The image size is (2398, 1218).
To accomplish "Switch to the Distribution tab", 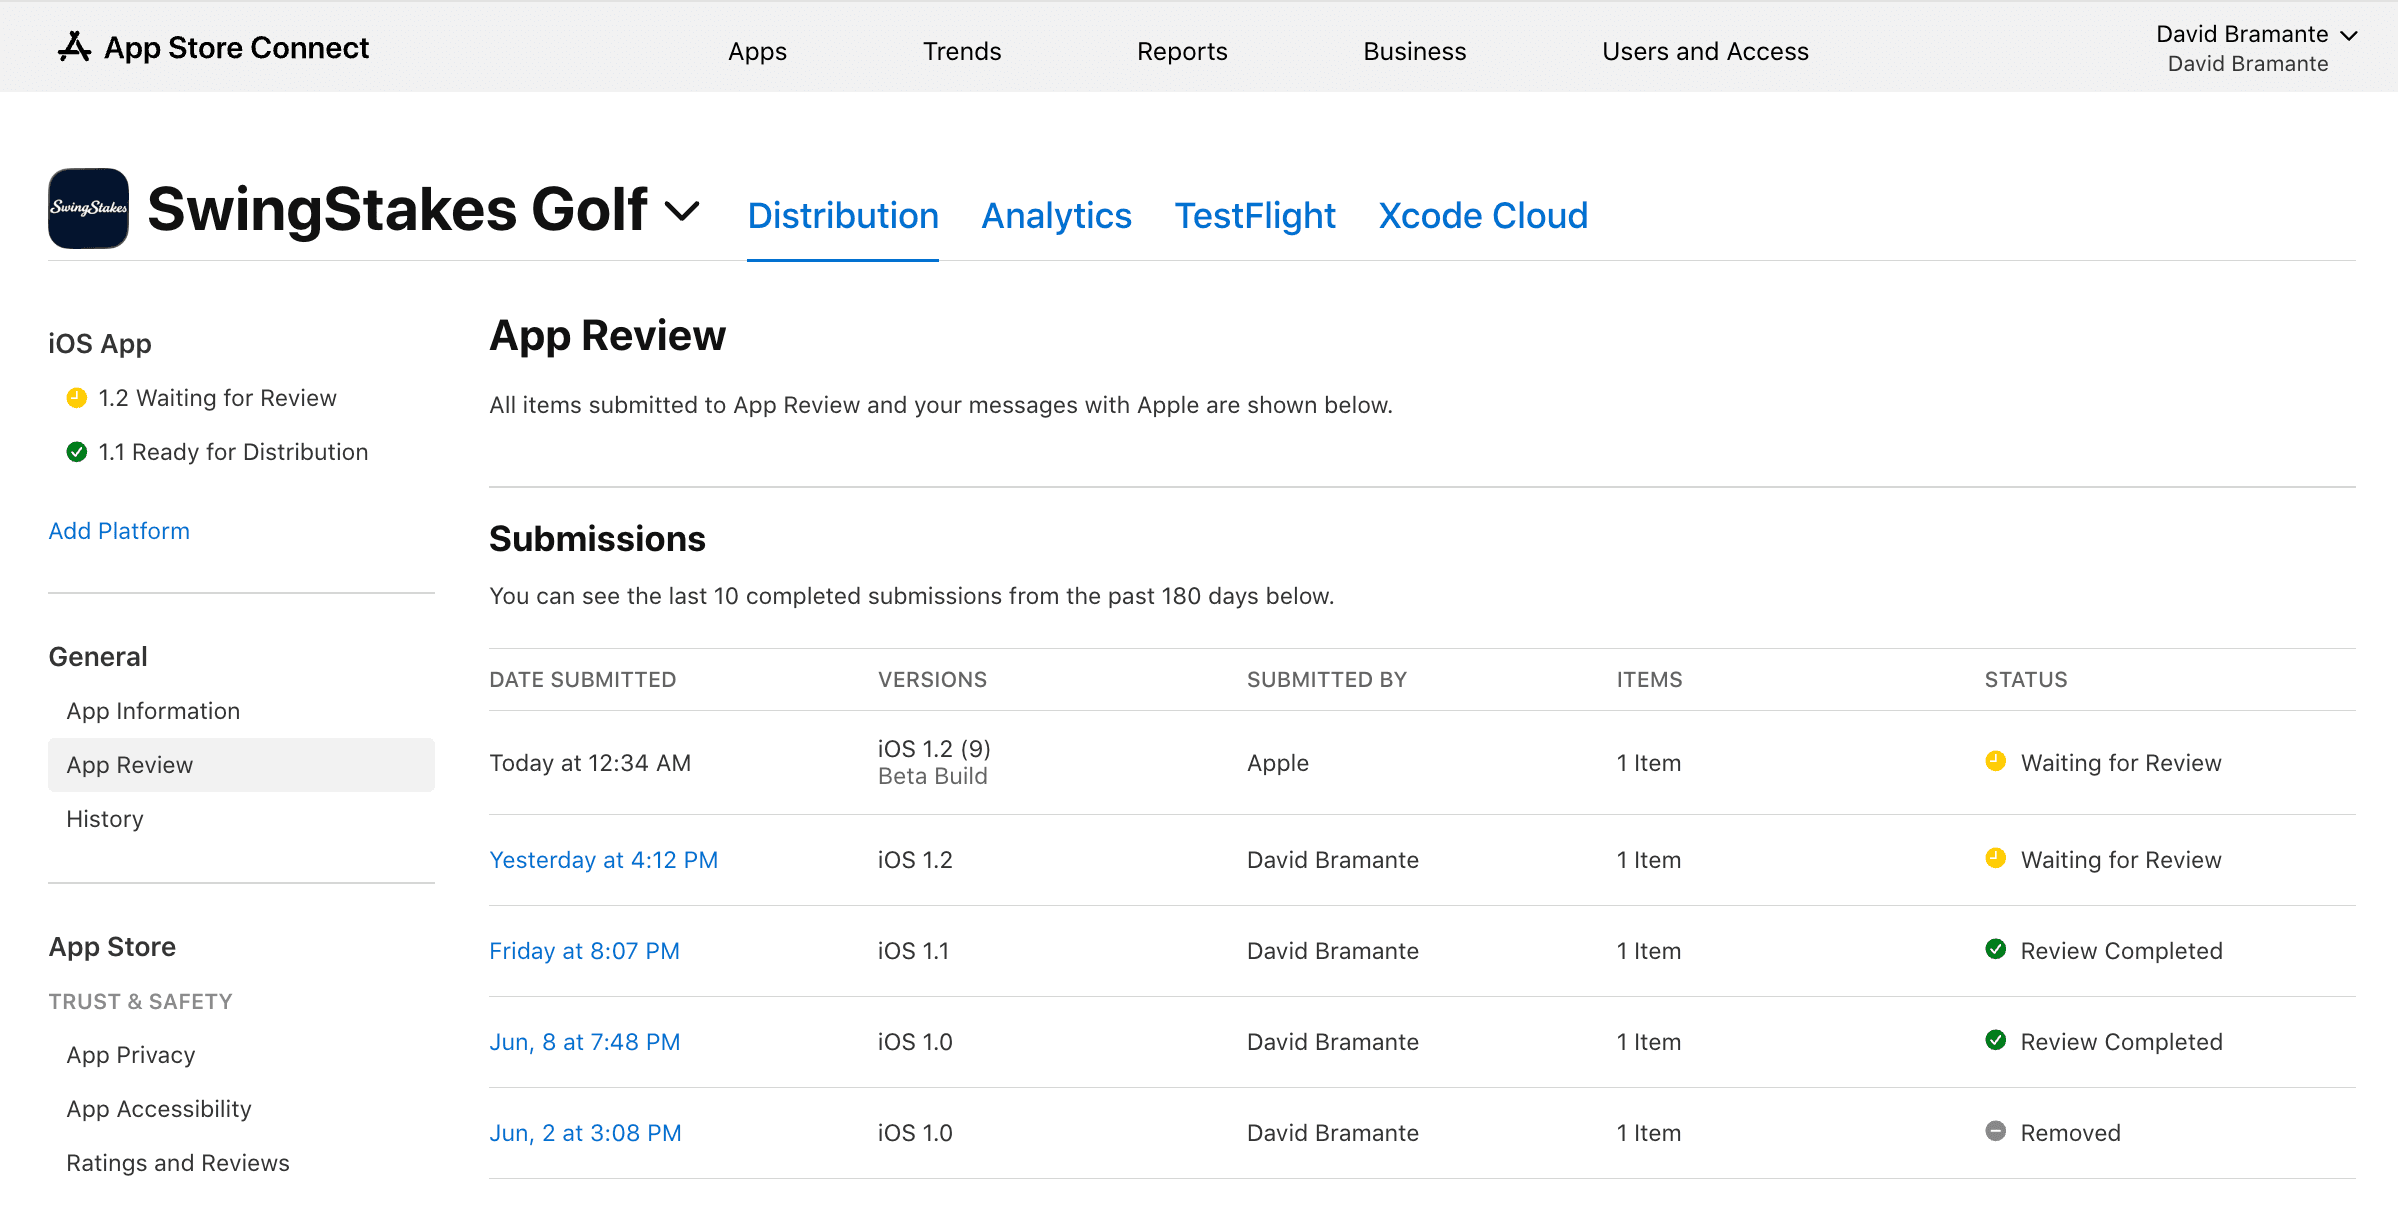I will point(843,216).
